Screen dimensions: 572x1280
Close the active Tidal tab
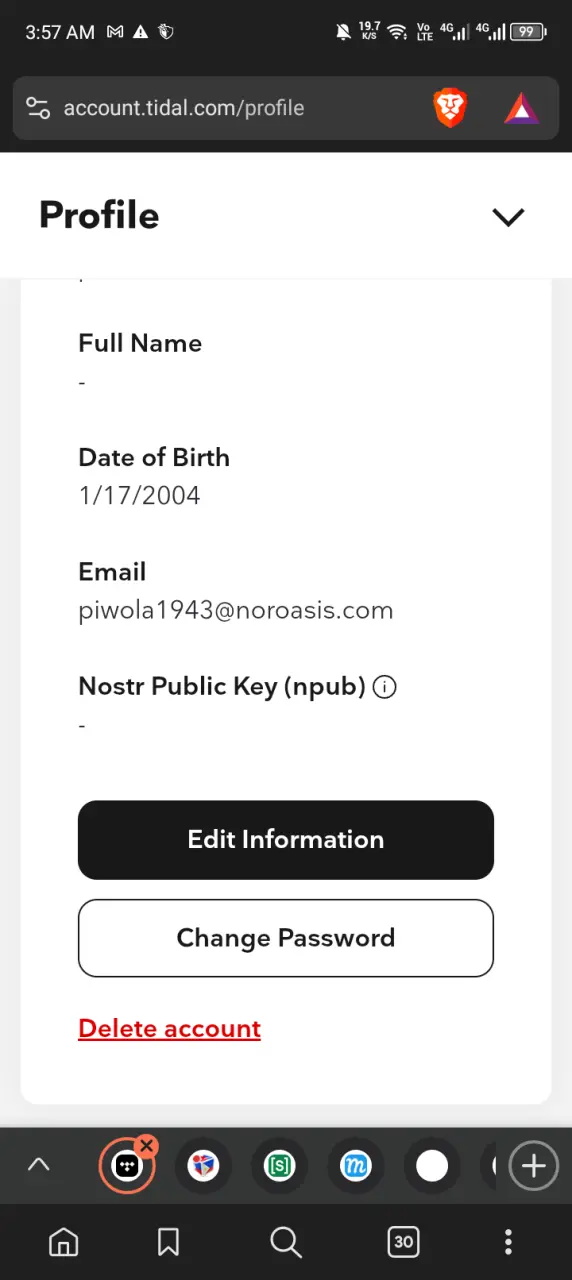coord(147,1146)
